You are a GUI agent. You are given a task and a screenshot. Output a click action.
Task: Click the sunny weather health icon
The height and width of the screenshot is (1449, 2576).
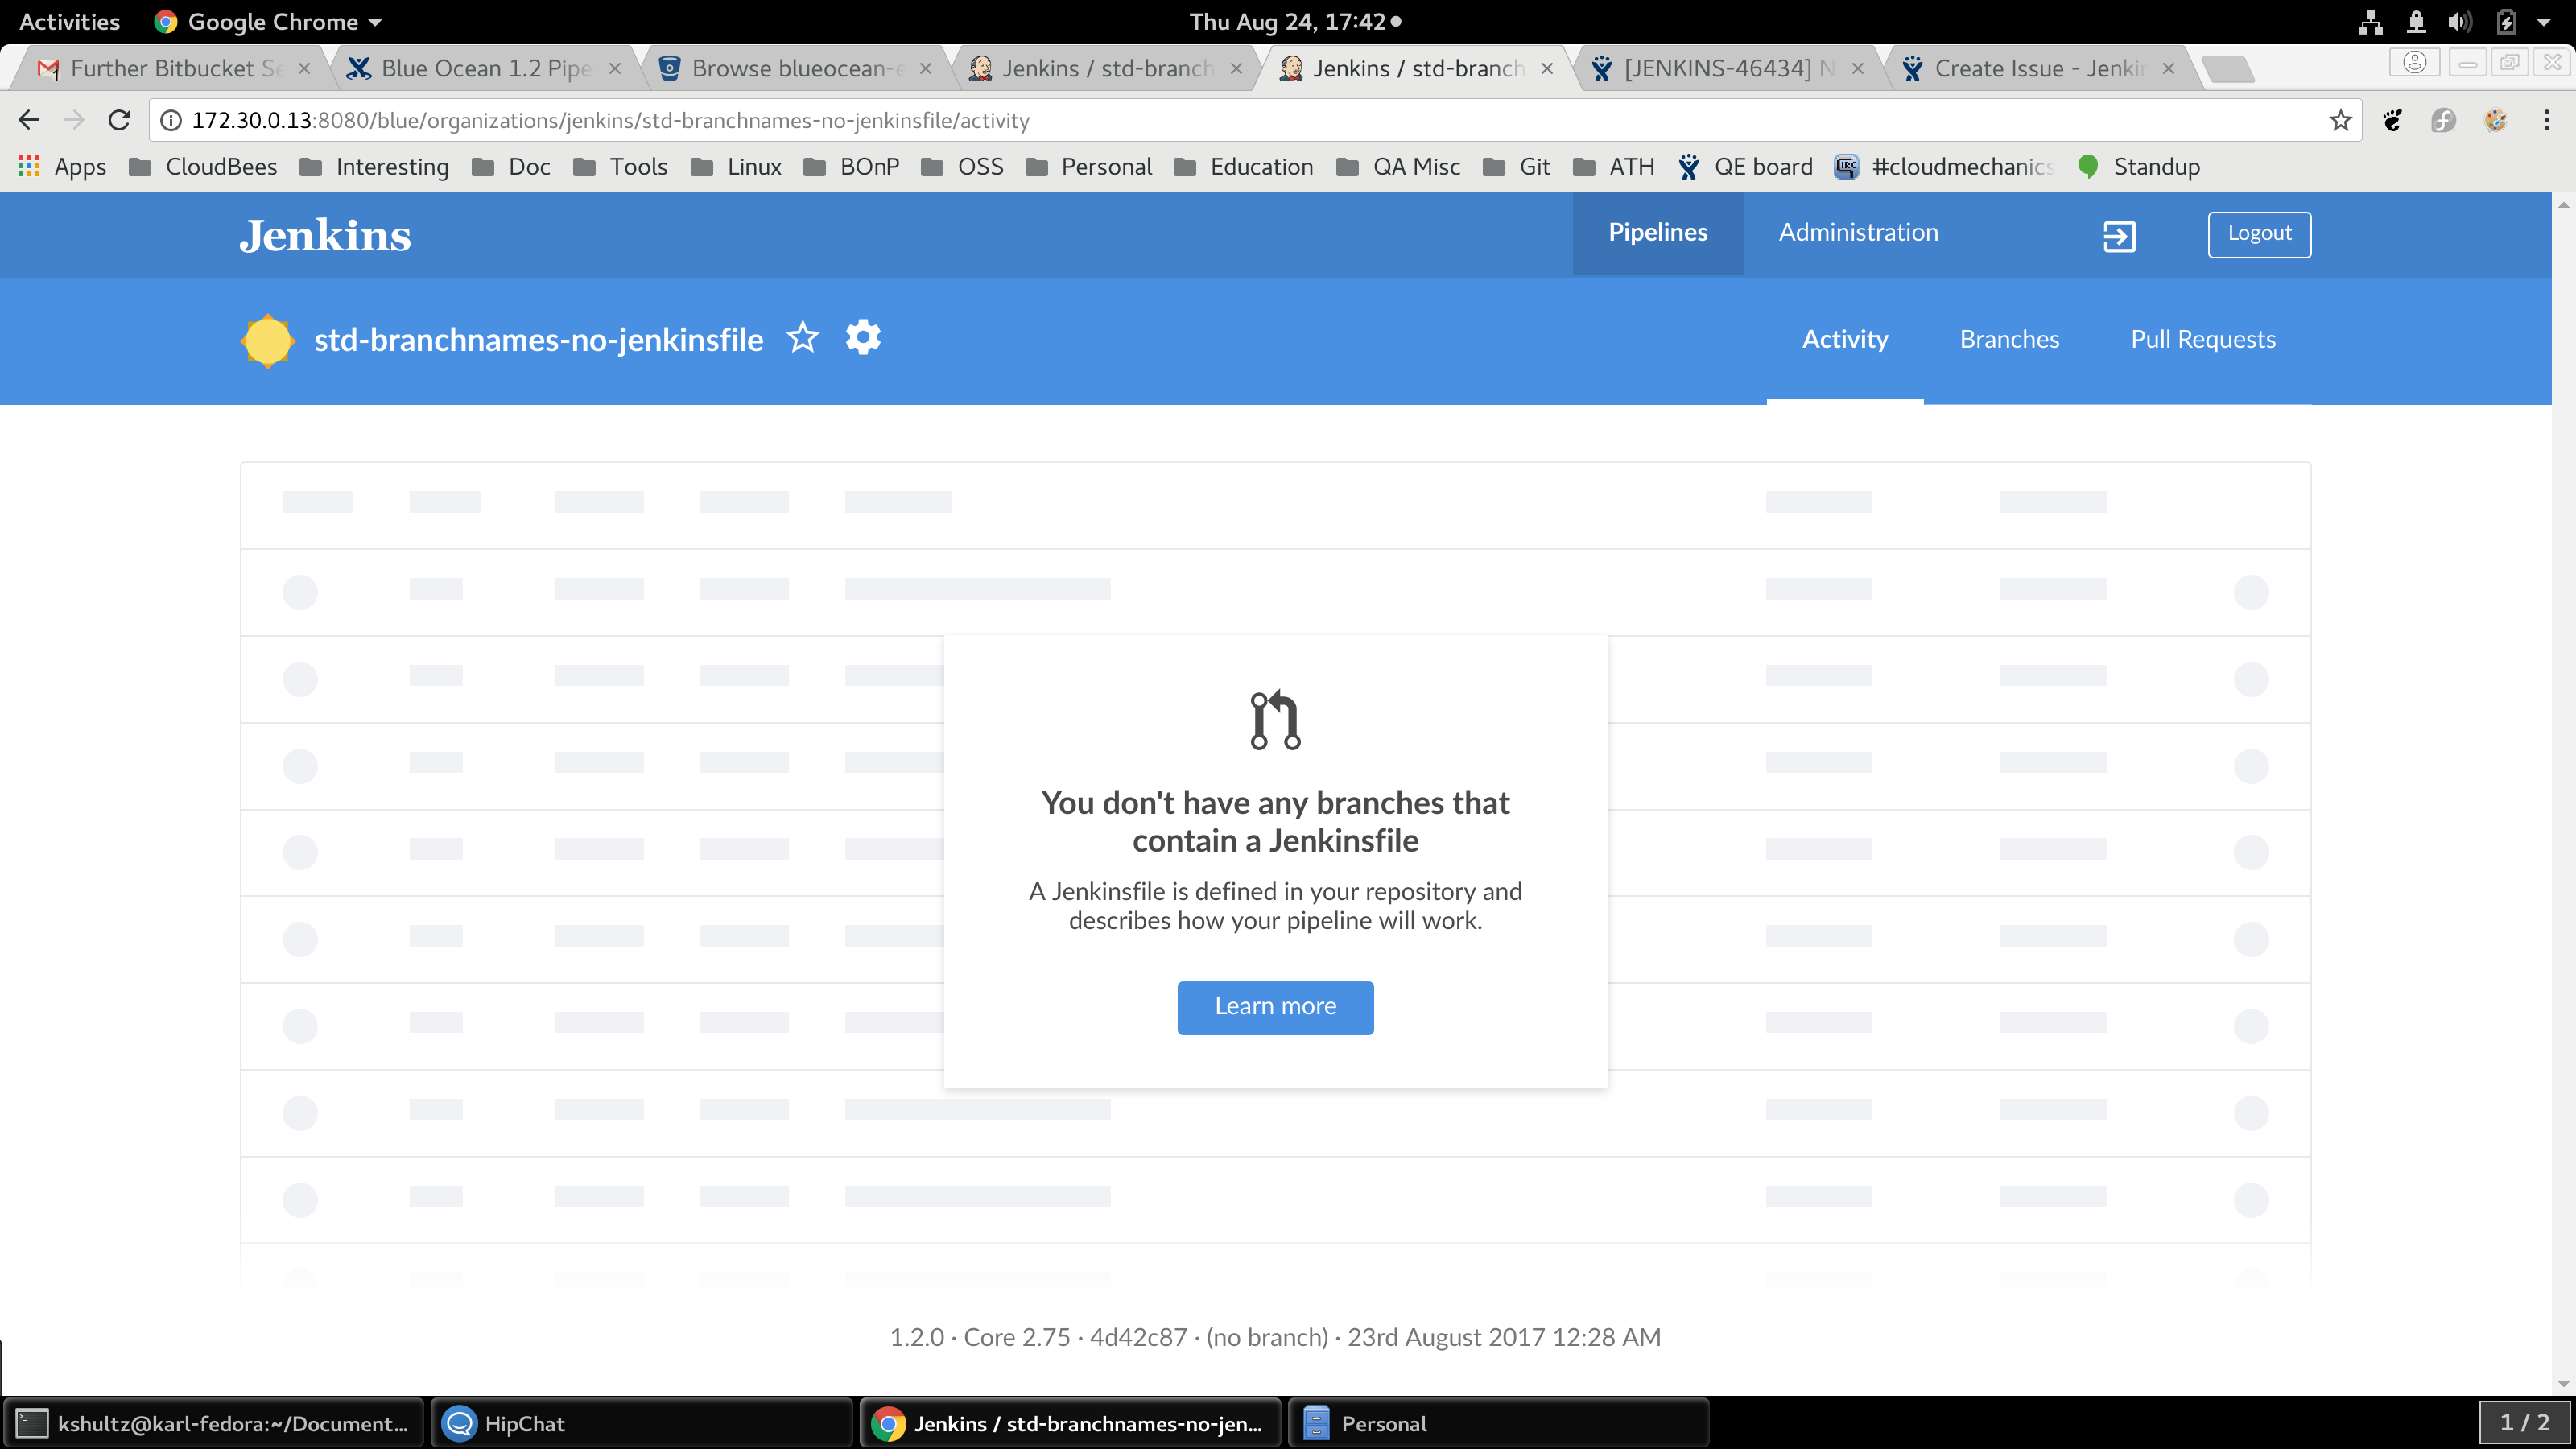pos(267,340)
